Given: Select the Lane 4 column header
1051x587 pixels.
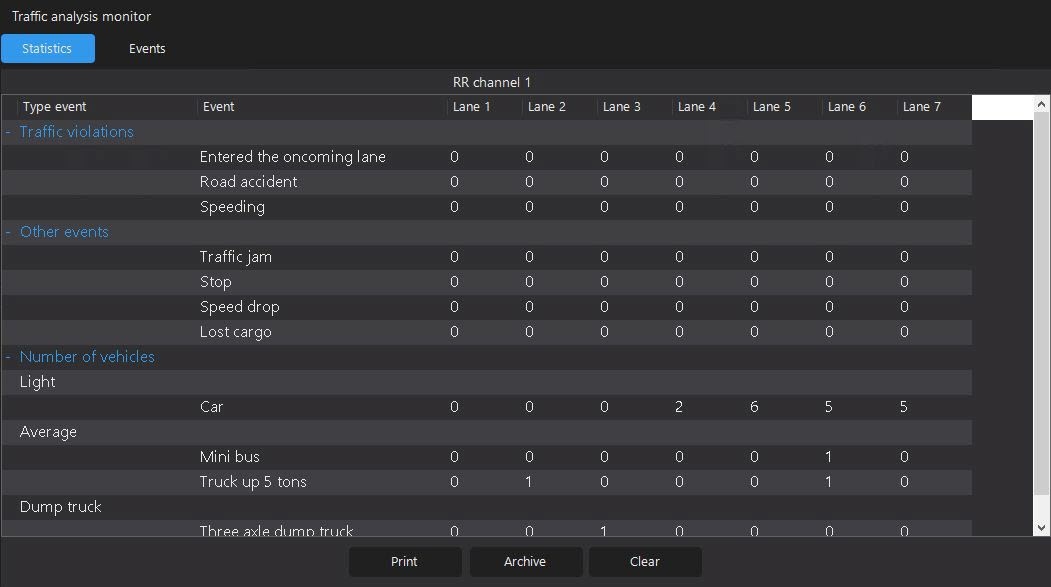Looking at the screenshot, I should (x=697, y=107).
